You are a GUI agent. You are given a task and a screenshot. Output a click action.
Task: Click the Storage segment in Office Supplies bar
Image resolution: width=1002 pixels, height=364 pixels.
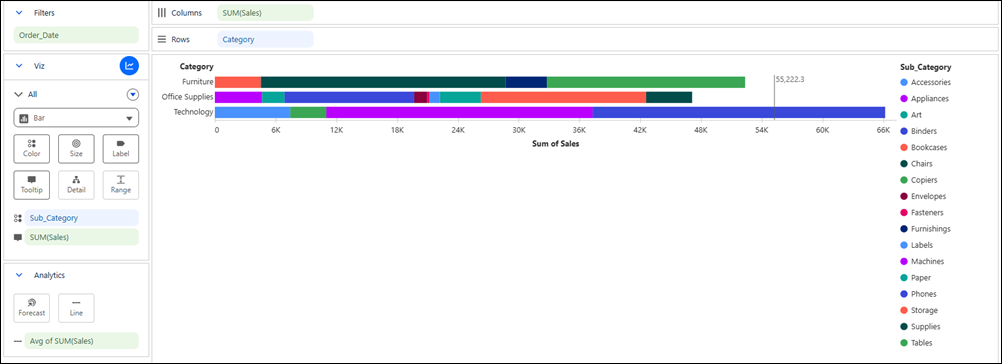[x=564, y=97]
